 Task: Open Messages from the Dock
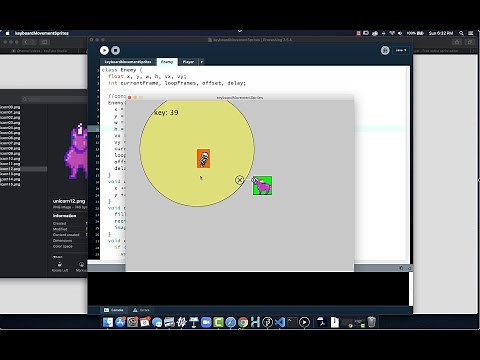157,322
